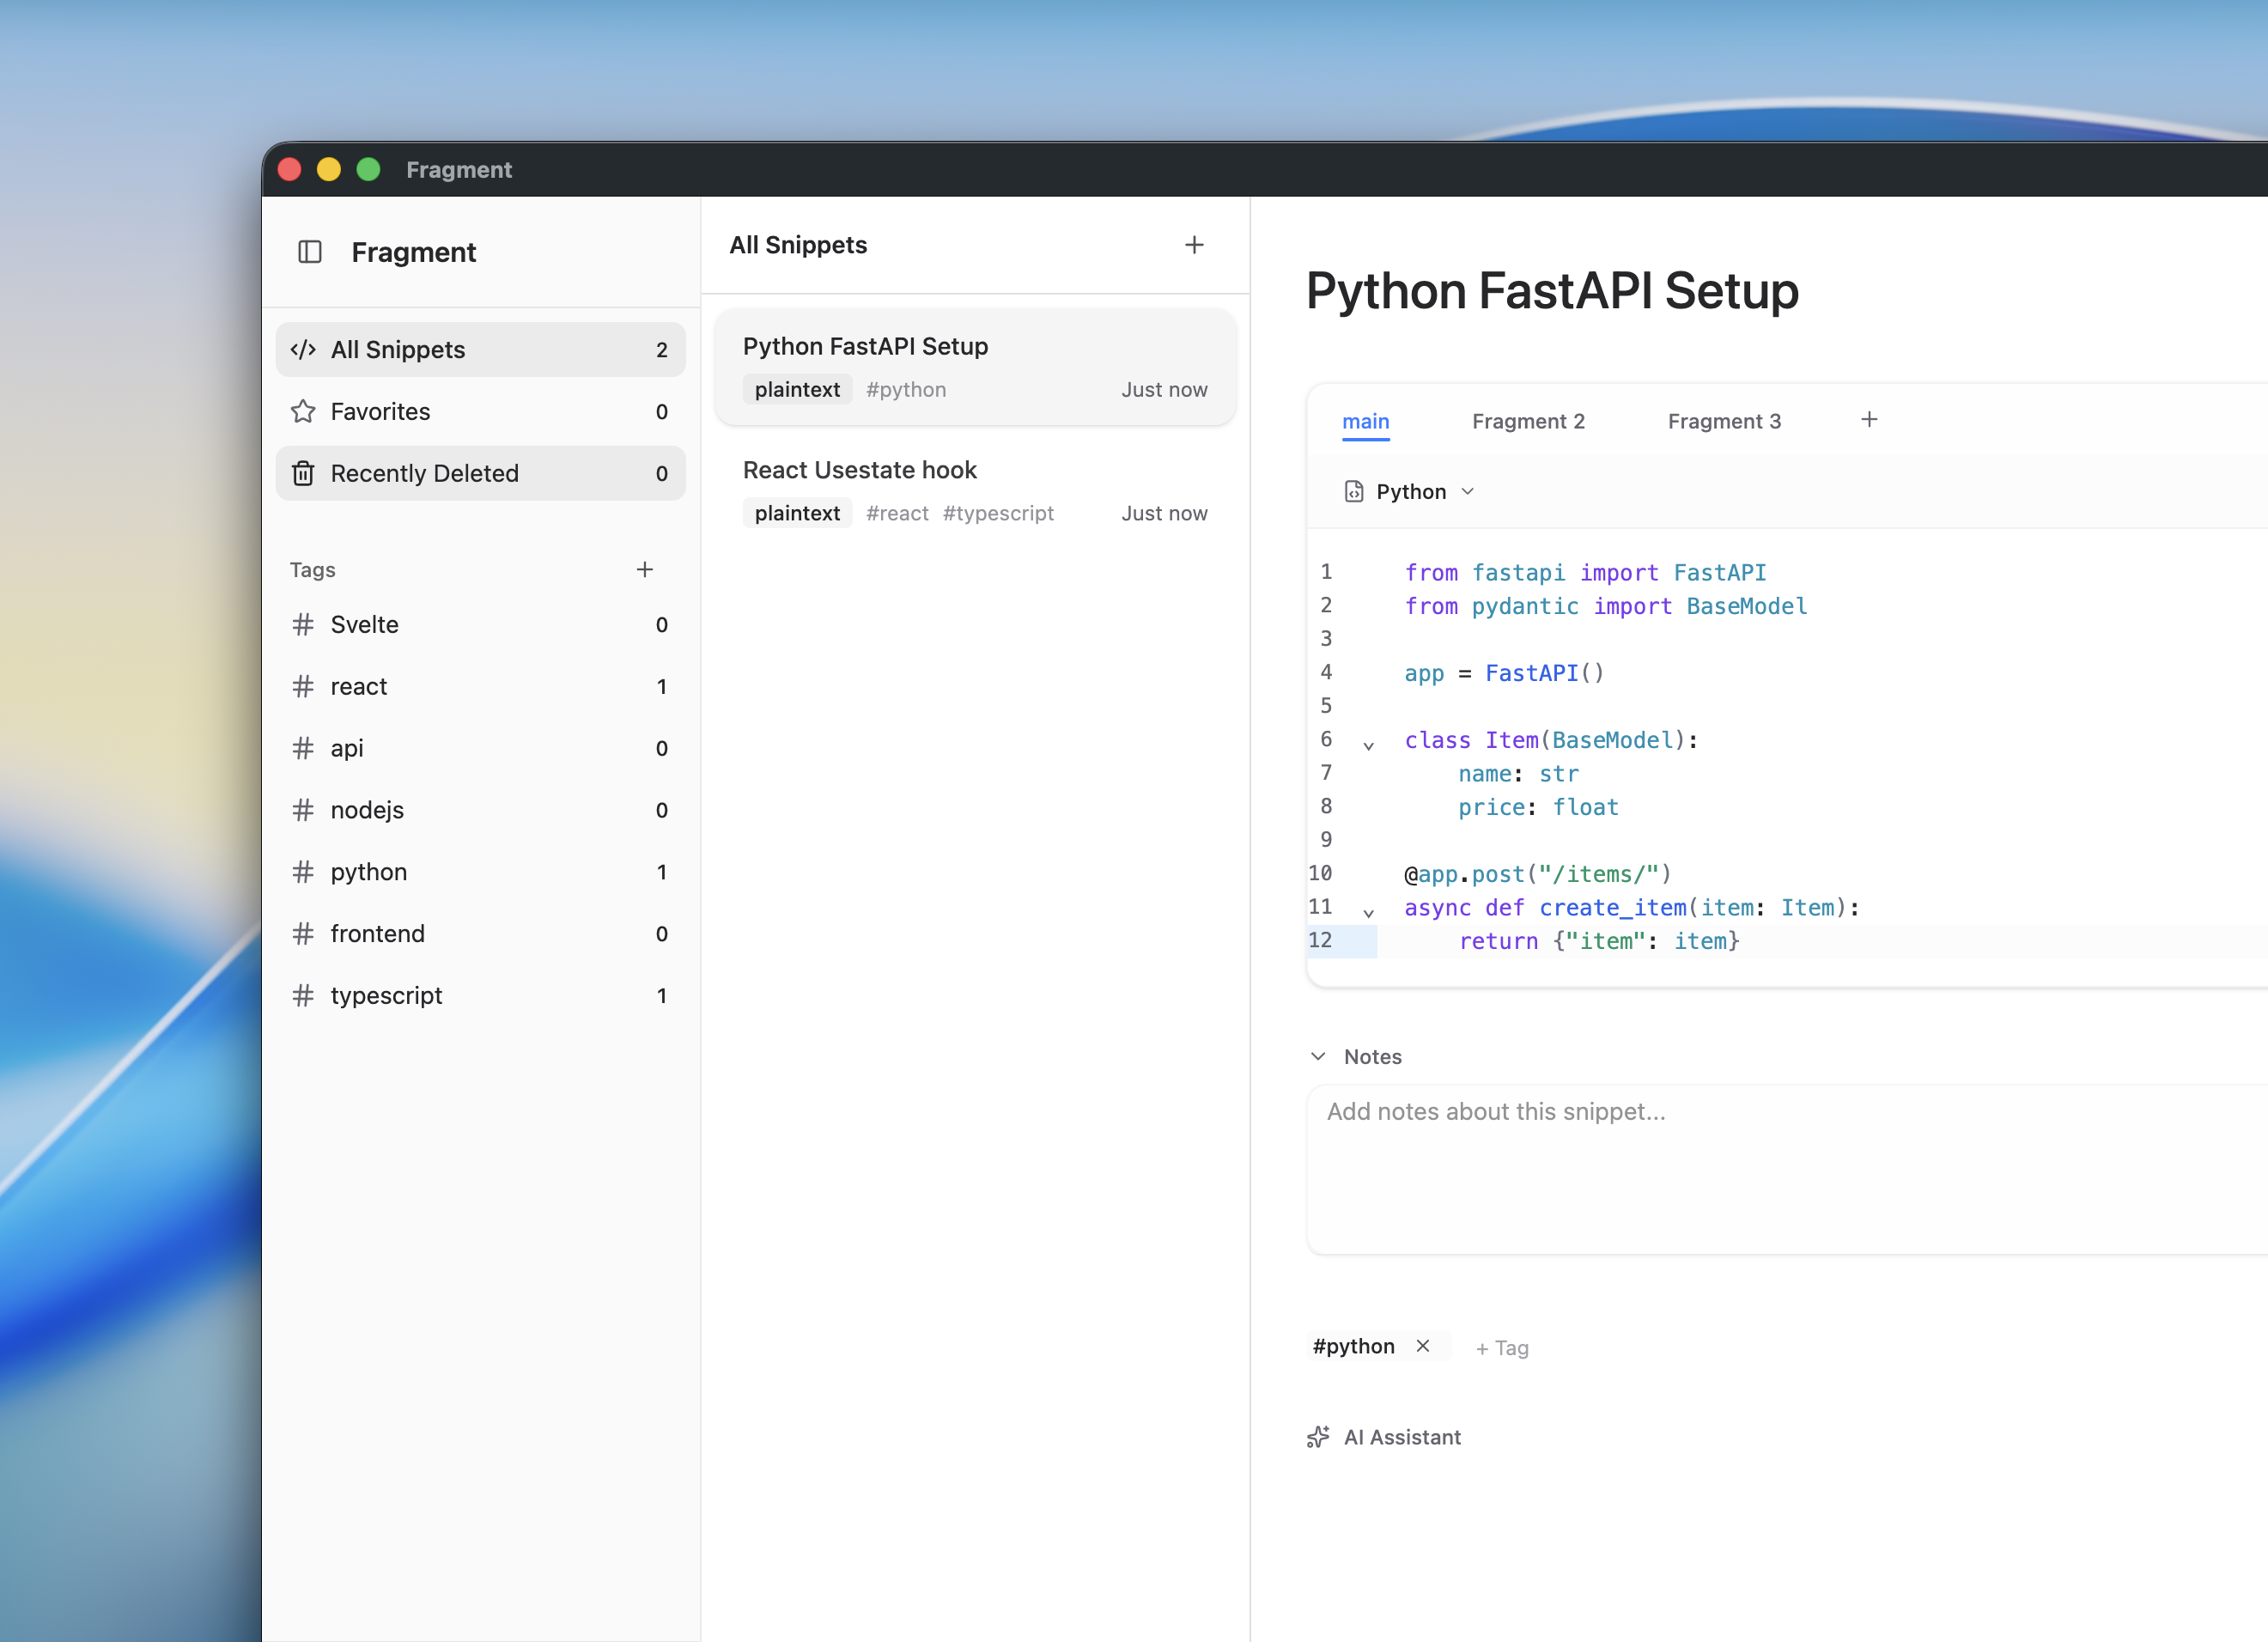The width and height of the screenshot is (2268, 1642).
Task: Click the + Tag button
Action: pos(1501,1348)
